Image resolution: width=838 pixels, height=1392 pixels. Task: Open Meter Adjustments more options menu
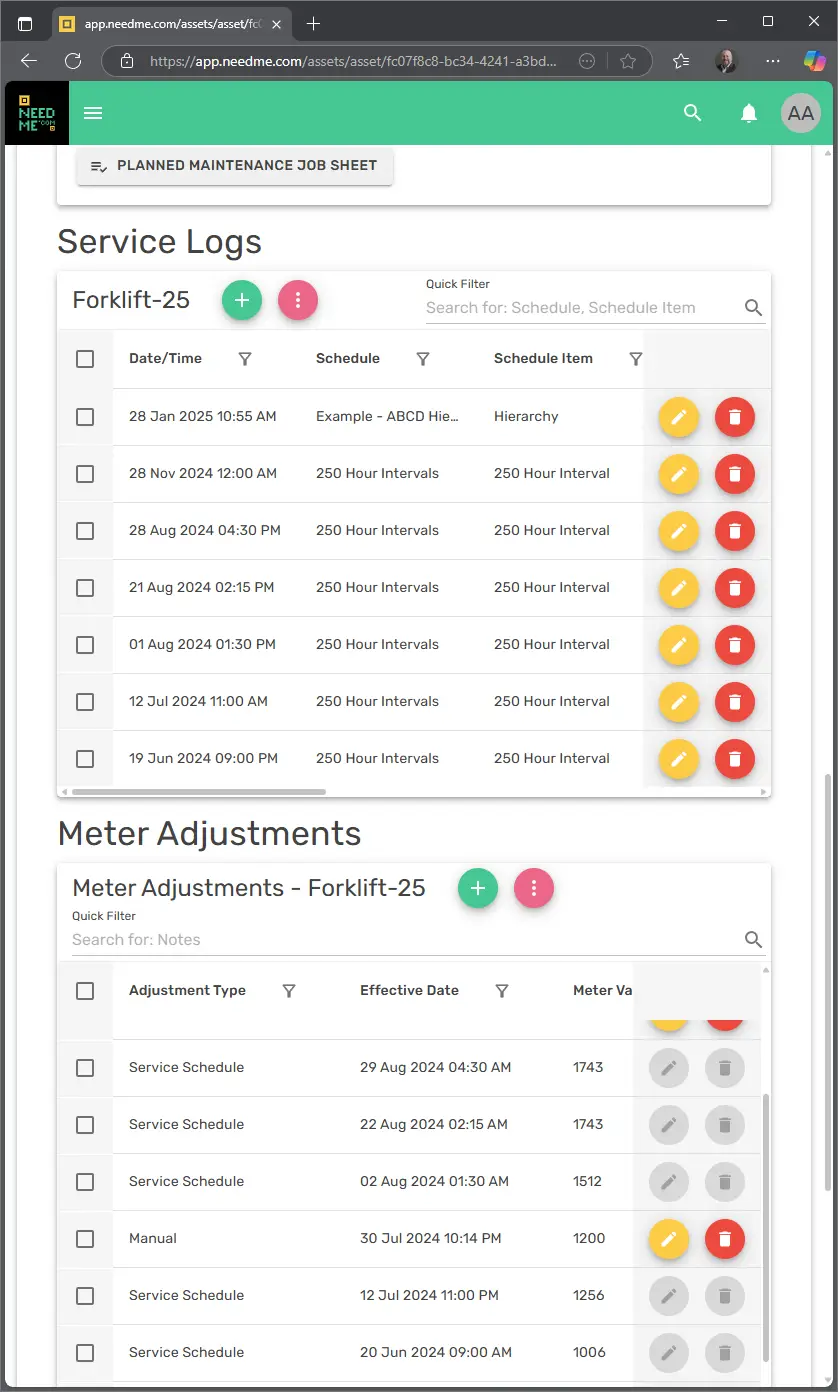[x=534, y=888]
